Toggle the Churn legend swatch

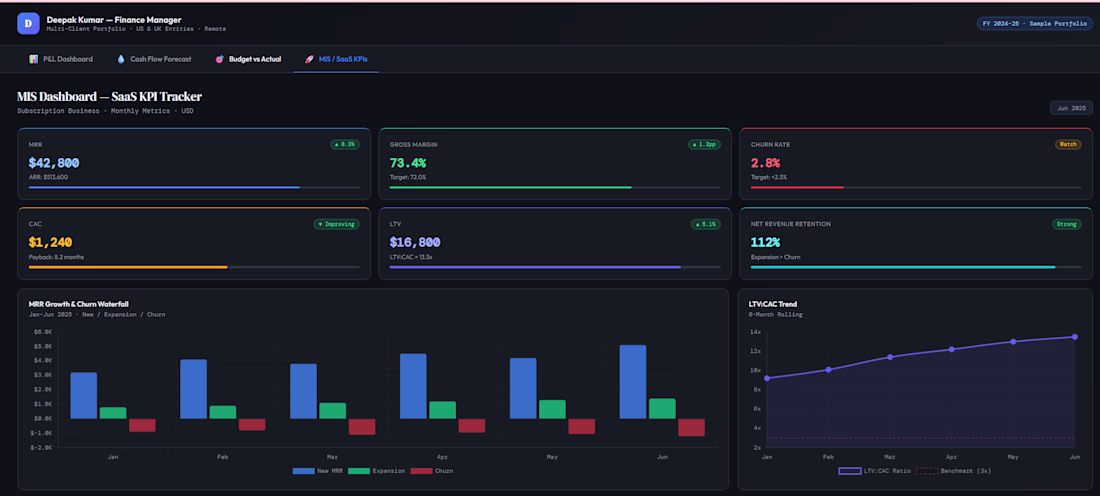(421, 471)
